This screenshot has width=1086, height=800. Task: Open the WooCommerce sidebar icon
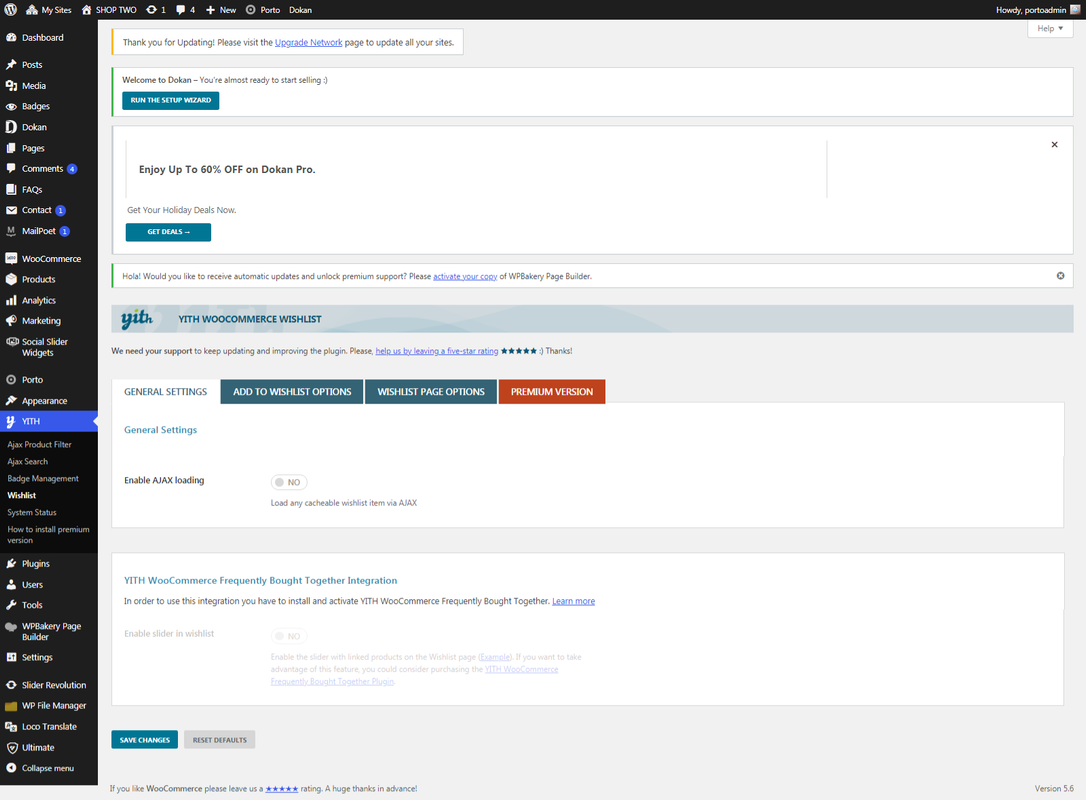coord(11,258)
